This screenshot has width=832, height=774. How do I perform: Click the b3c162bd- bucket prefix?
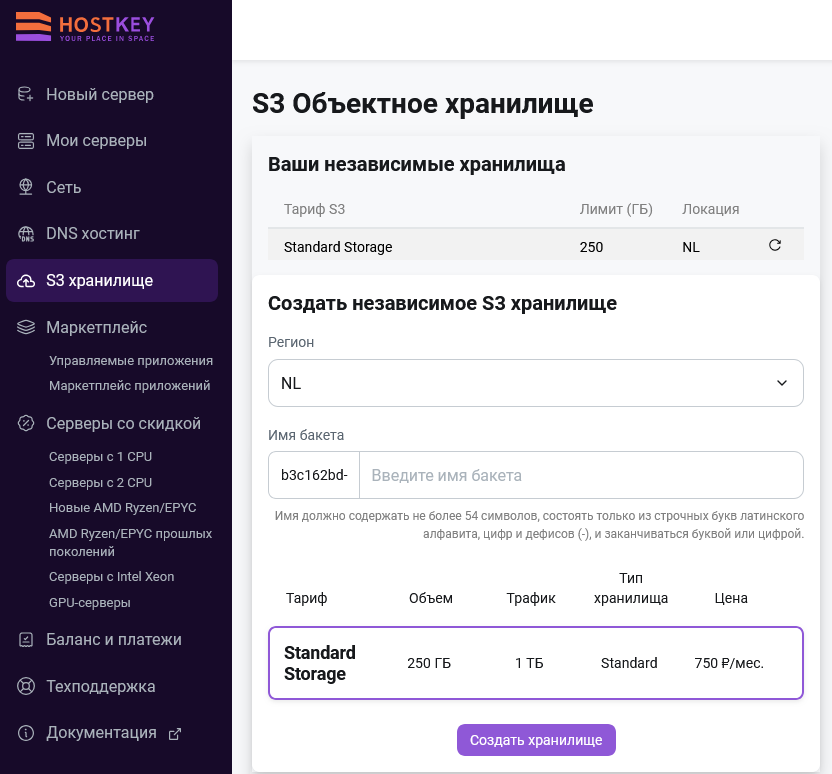314,475
